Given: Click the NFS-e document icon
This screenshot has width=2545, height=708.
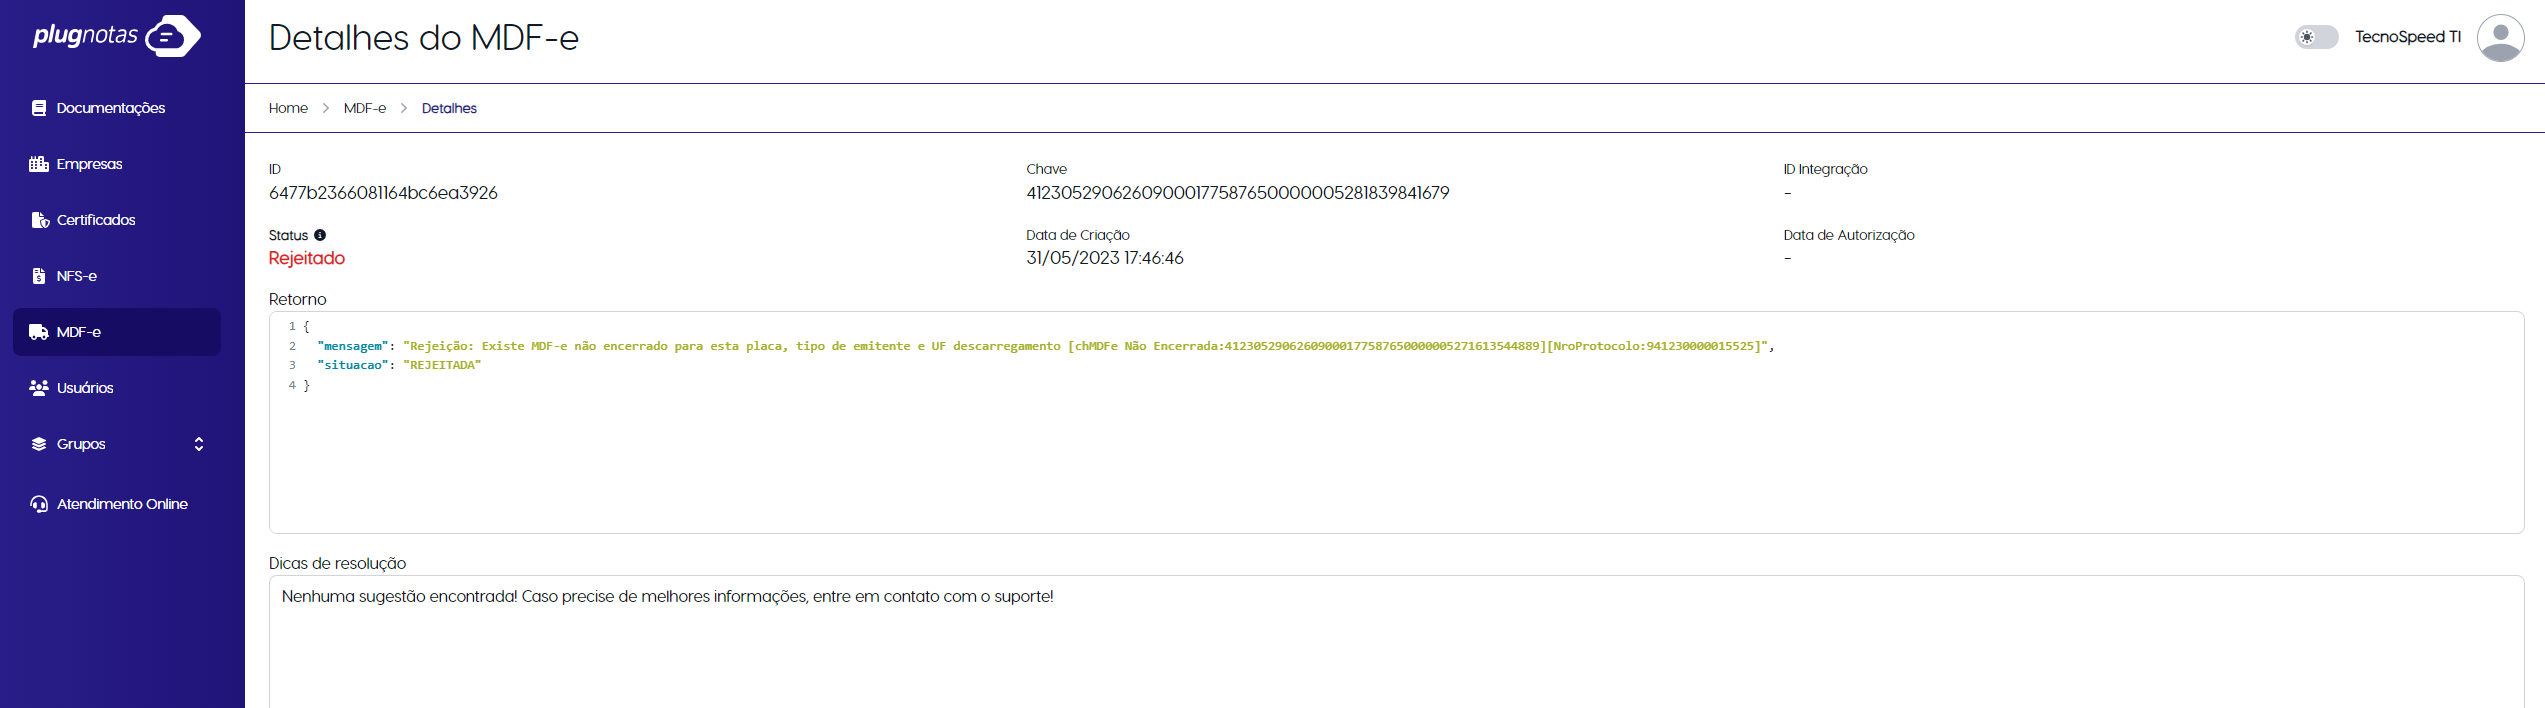Looking at the screenshot, I should (39, 276).
